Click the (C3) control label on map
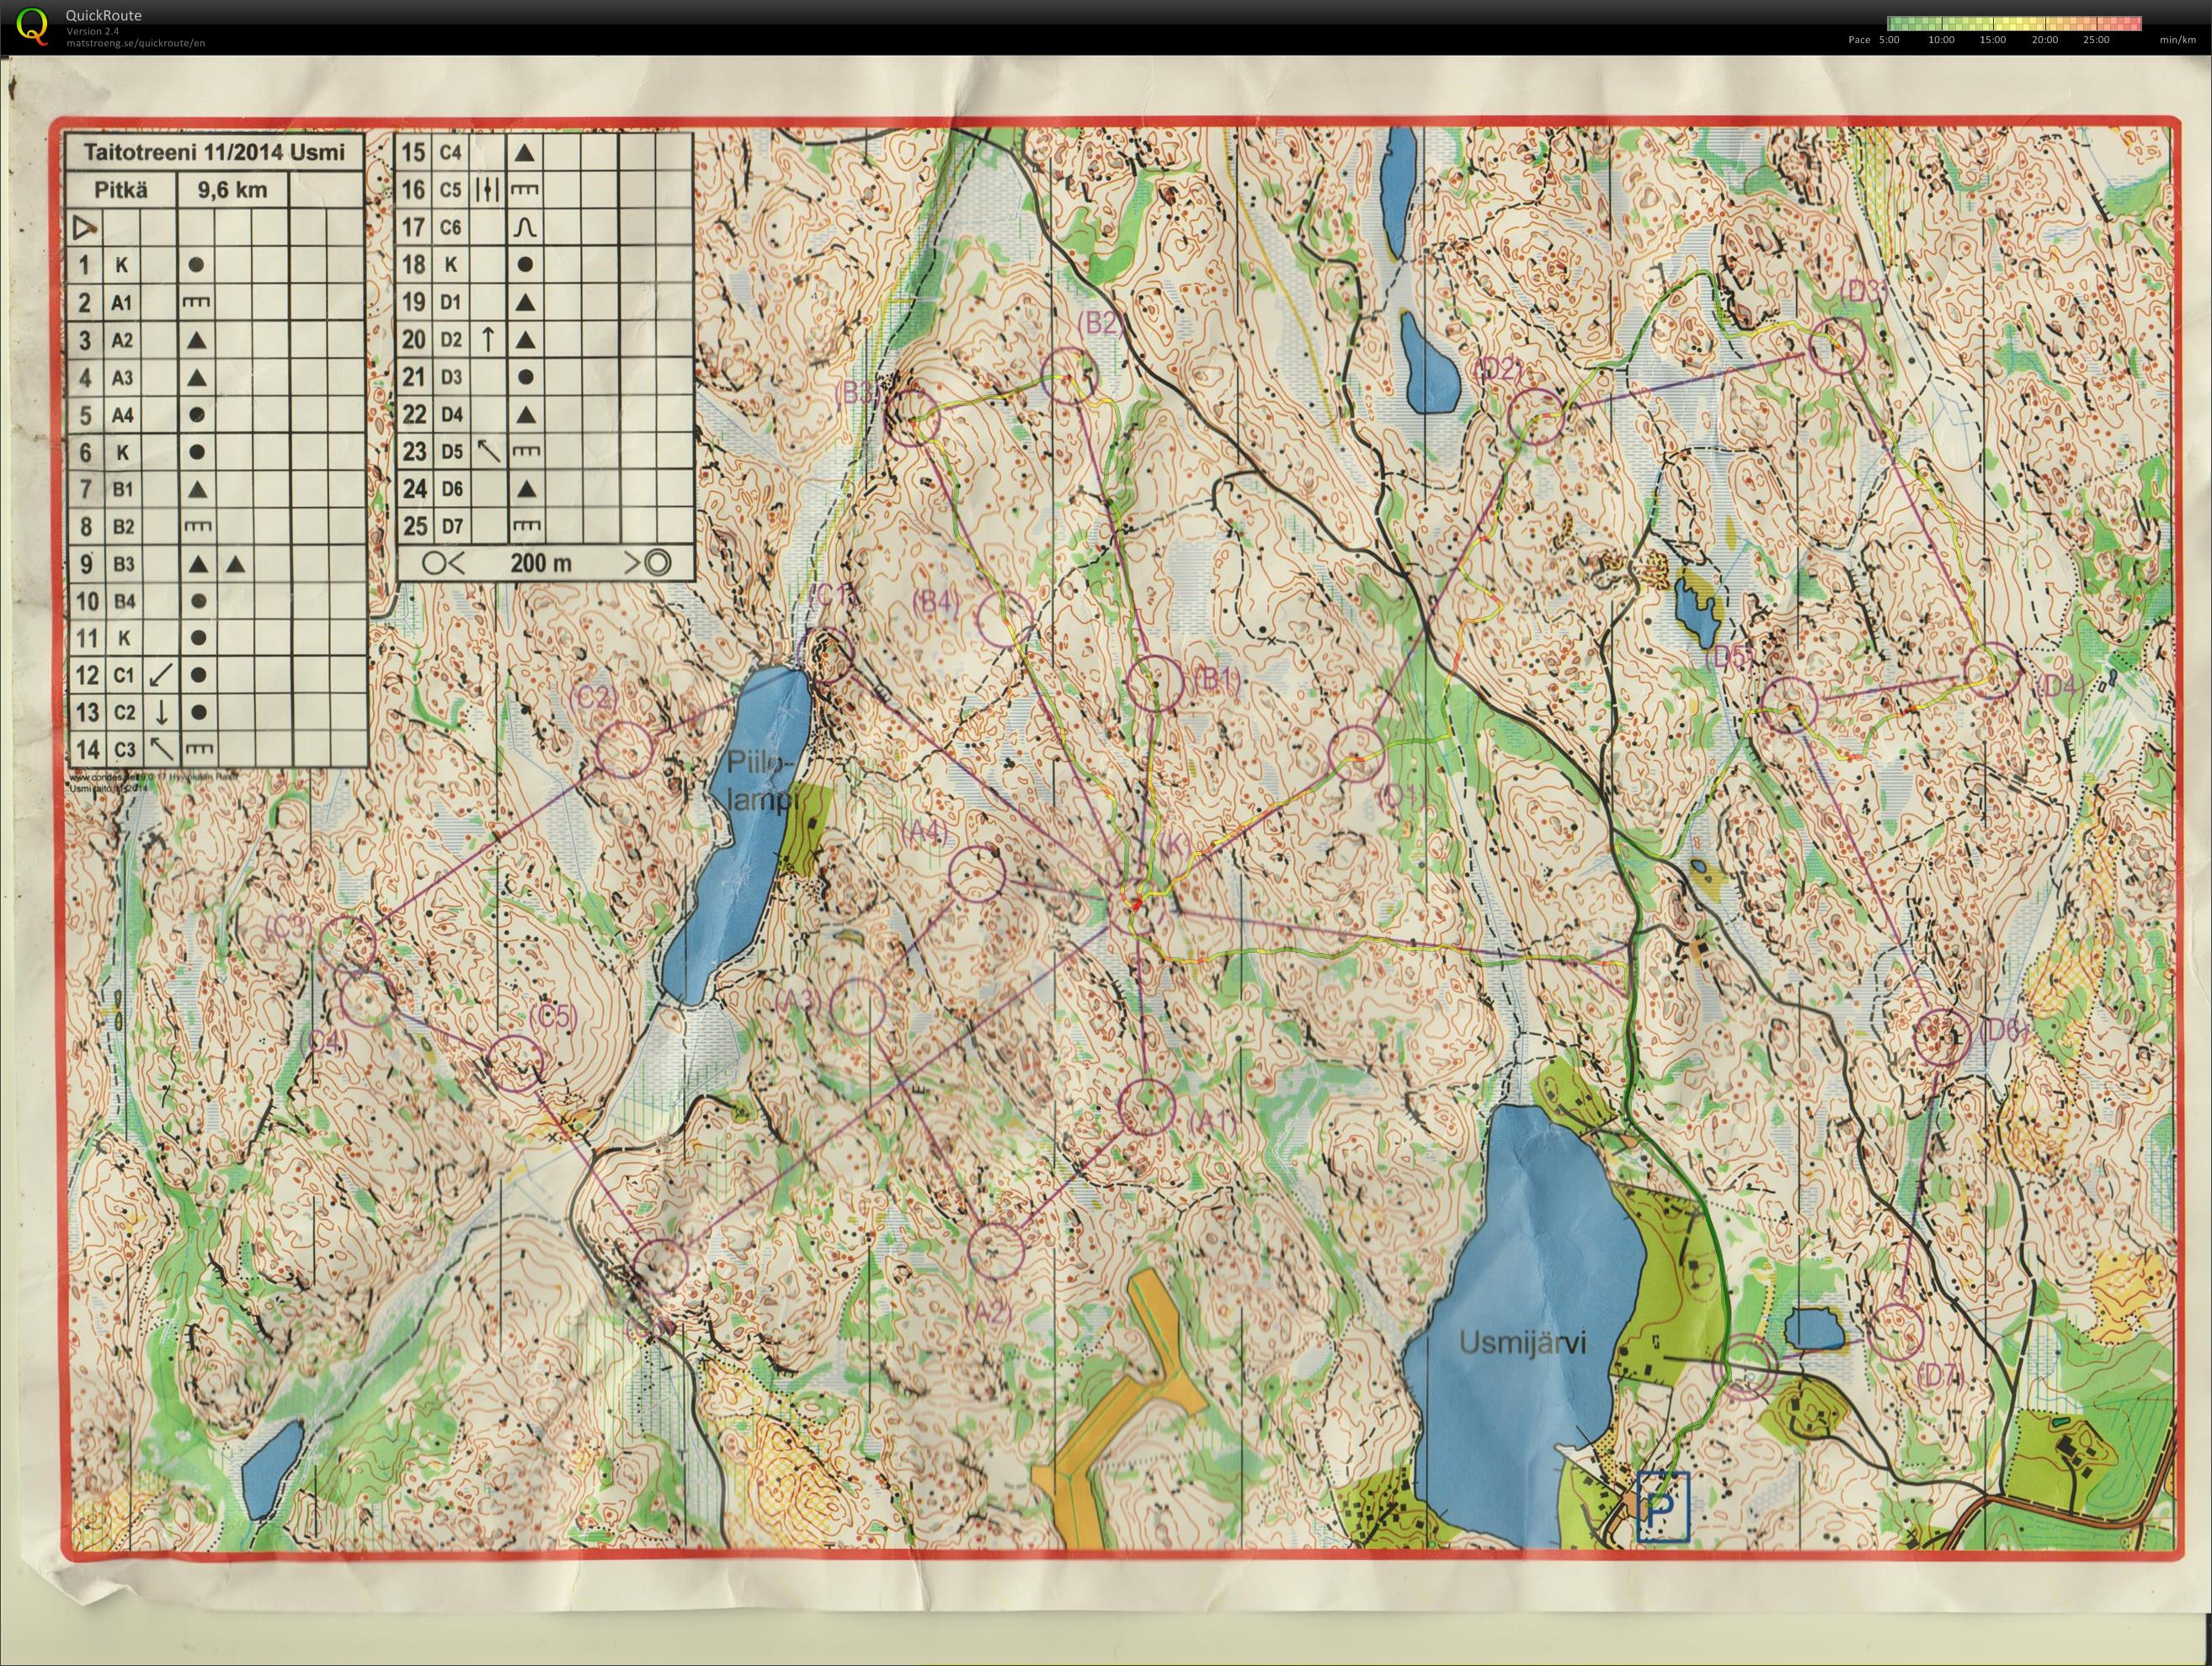 coord(288,927)
